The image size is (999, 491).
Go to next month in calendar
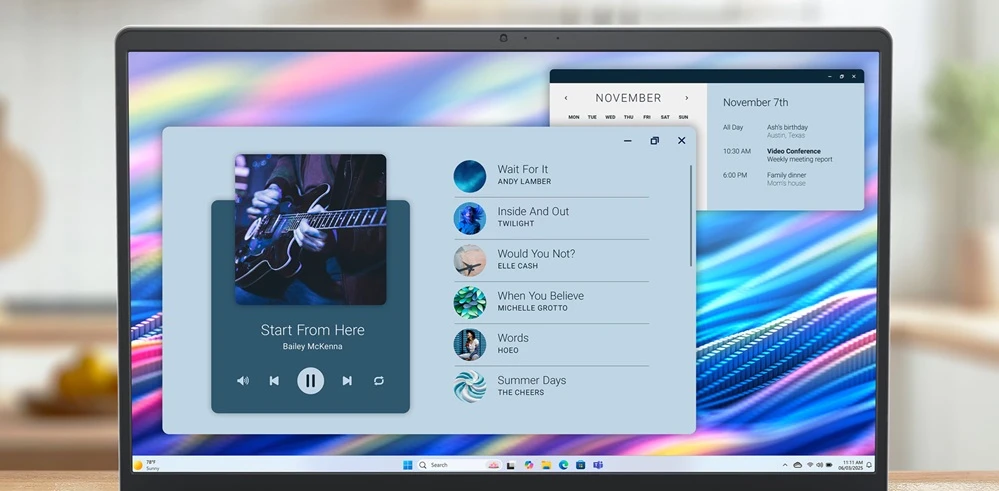coord(686,98)
